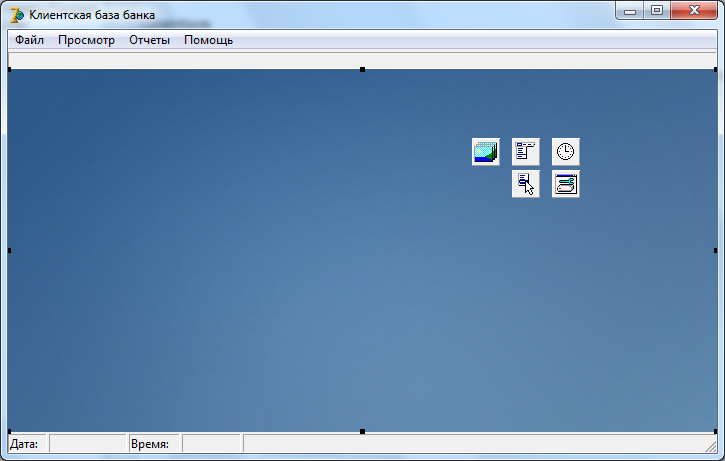The image size is (725, 461).
Task: Click the Дата: status bar label
Action: click(24, 444)
